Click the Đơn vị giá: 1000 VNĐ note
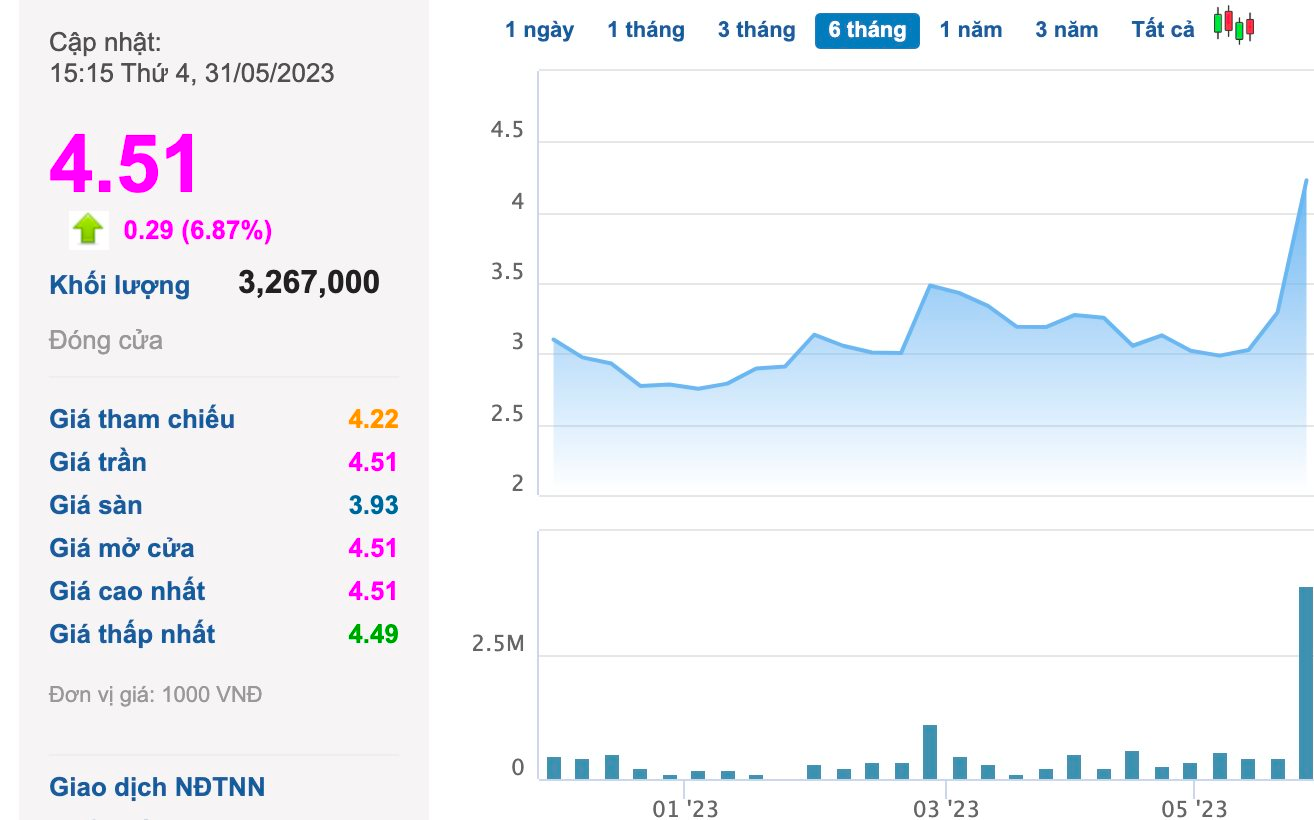Image resolution: width=1314 pixels, height=820 pixels. tap(156, 694)
